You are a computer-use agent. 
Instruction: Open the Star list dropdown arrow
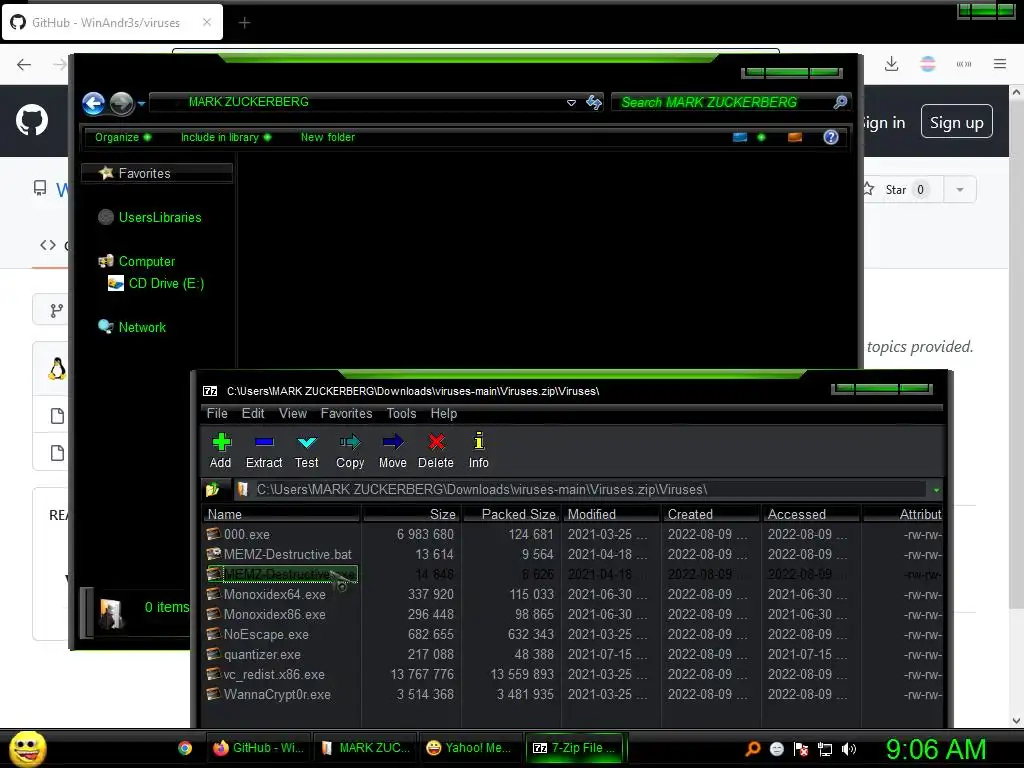pos(960,189)
